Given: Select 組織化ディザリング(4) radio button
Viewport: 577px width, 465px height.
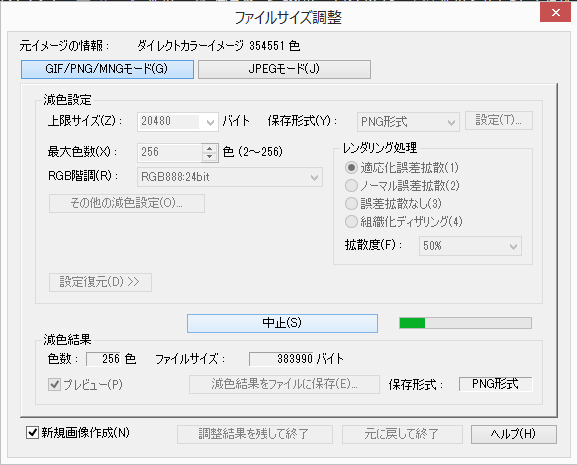Looking at the screenshot, I should click(351, 221).
